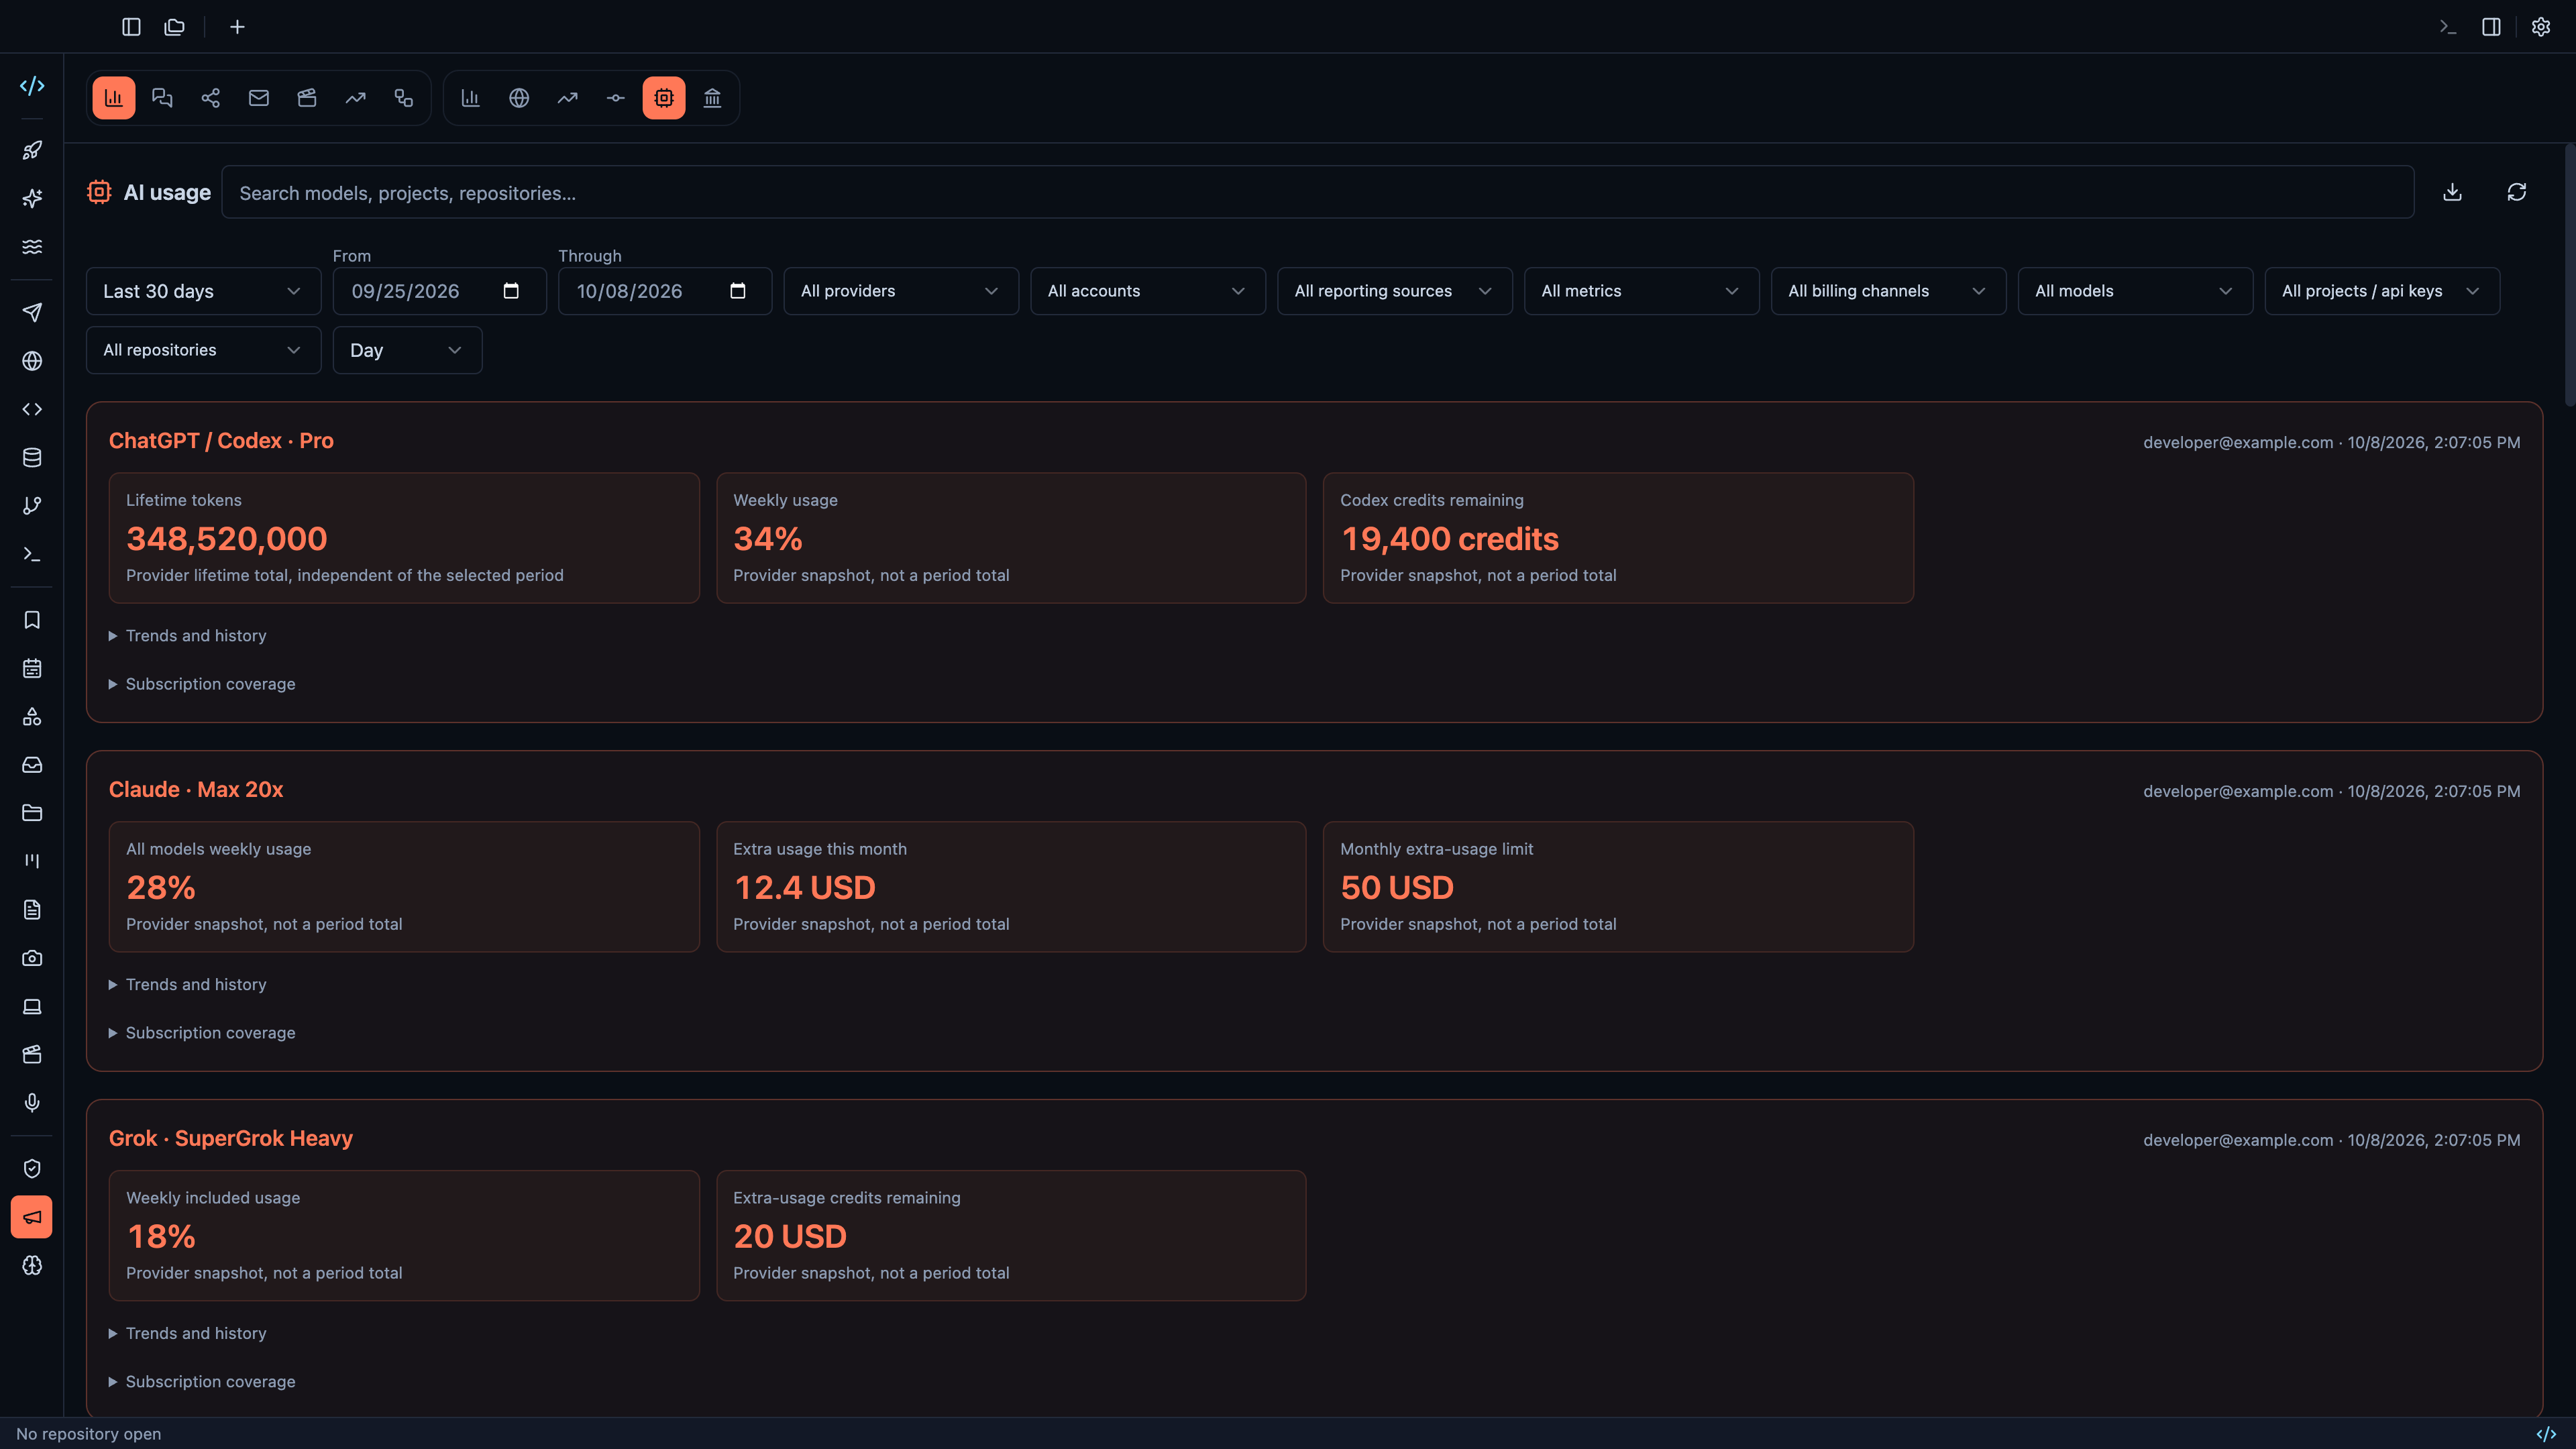Image resolution: width=2576 pixels, height=1449 pixels.
Task: Open the All reporting sources dropdown
Action: [1395, 291]
